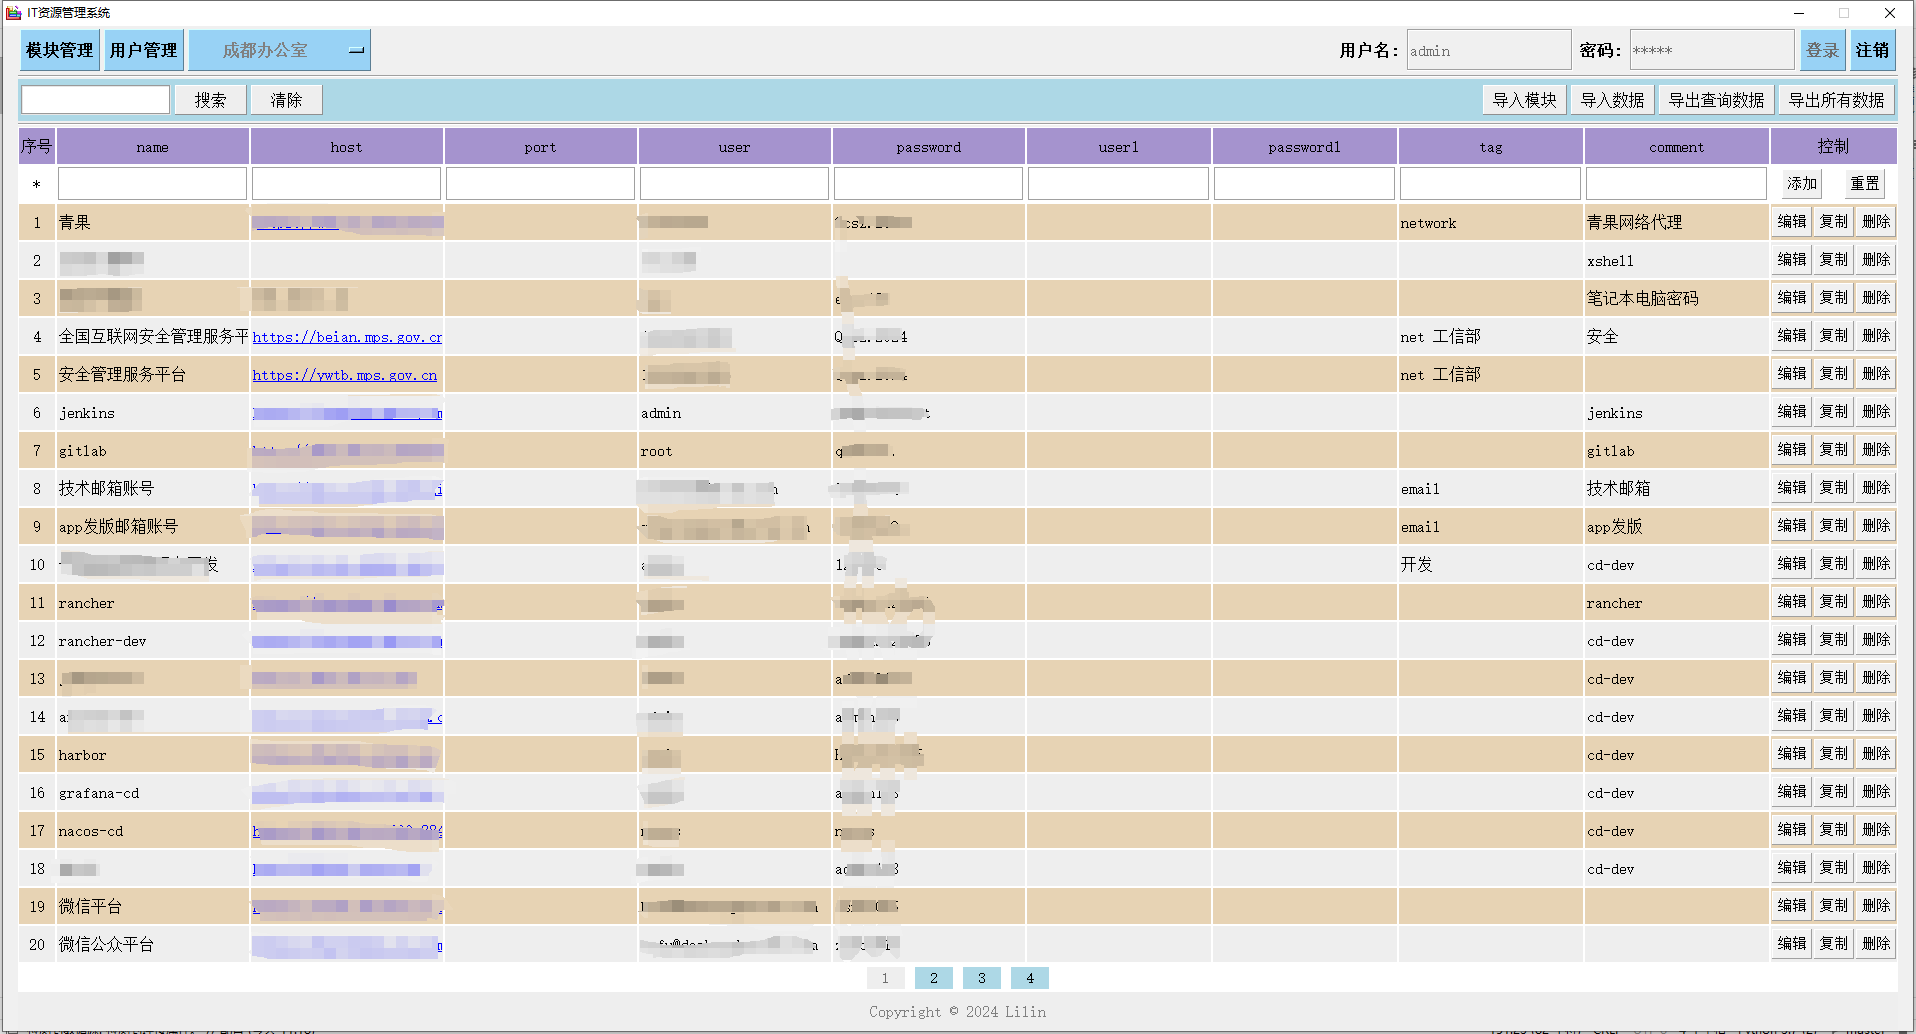Edit the app发版邮箱账号 row
Screen dimensions: 1916x1034
click(1792, 526)
